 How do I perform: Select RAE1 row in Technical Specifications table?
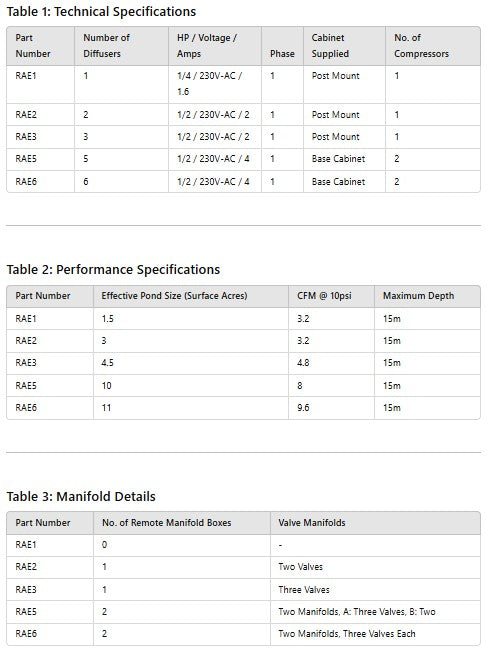[243, 84]
